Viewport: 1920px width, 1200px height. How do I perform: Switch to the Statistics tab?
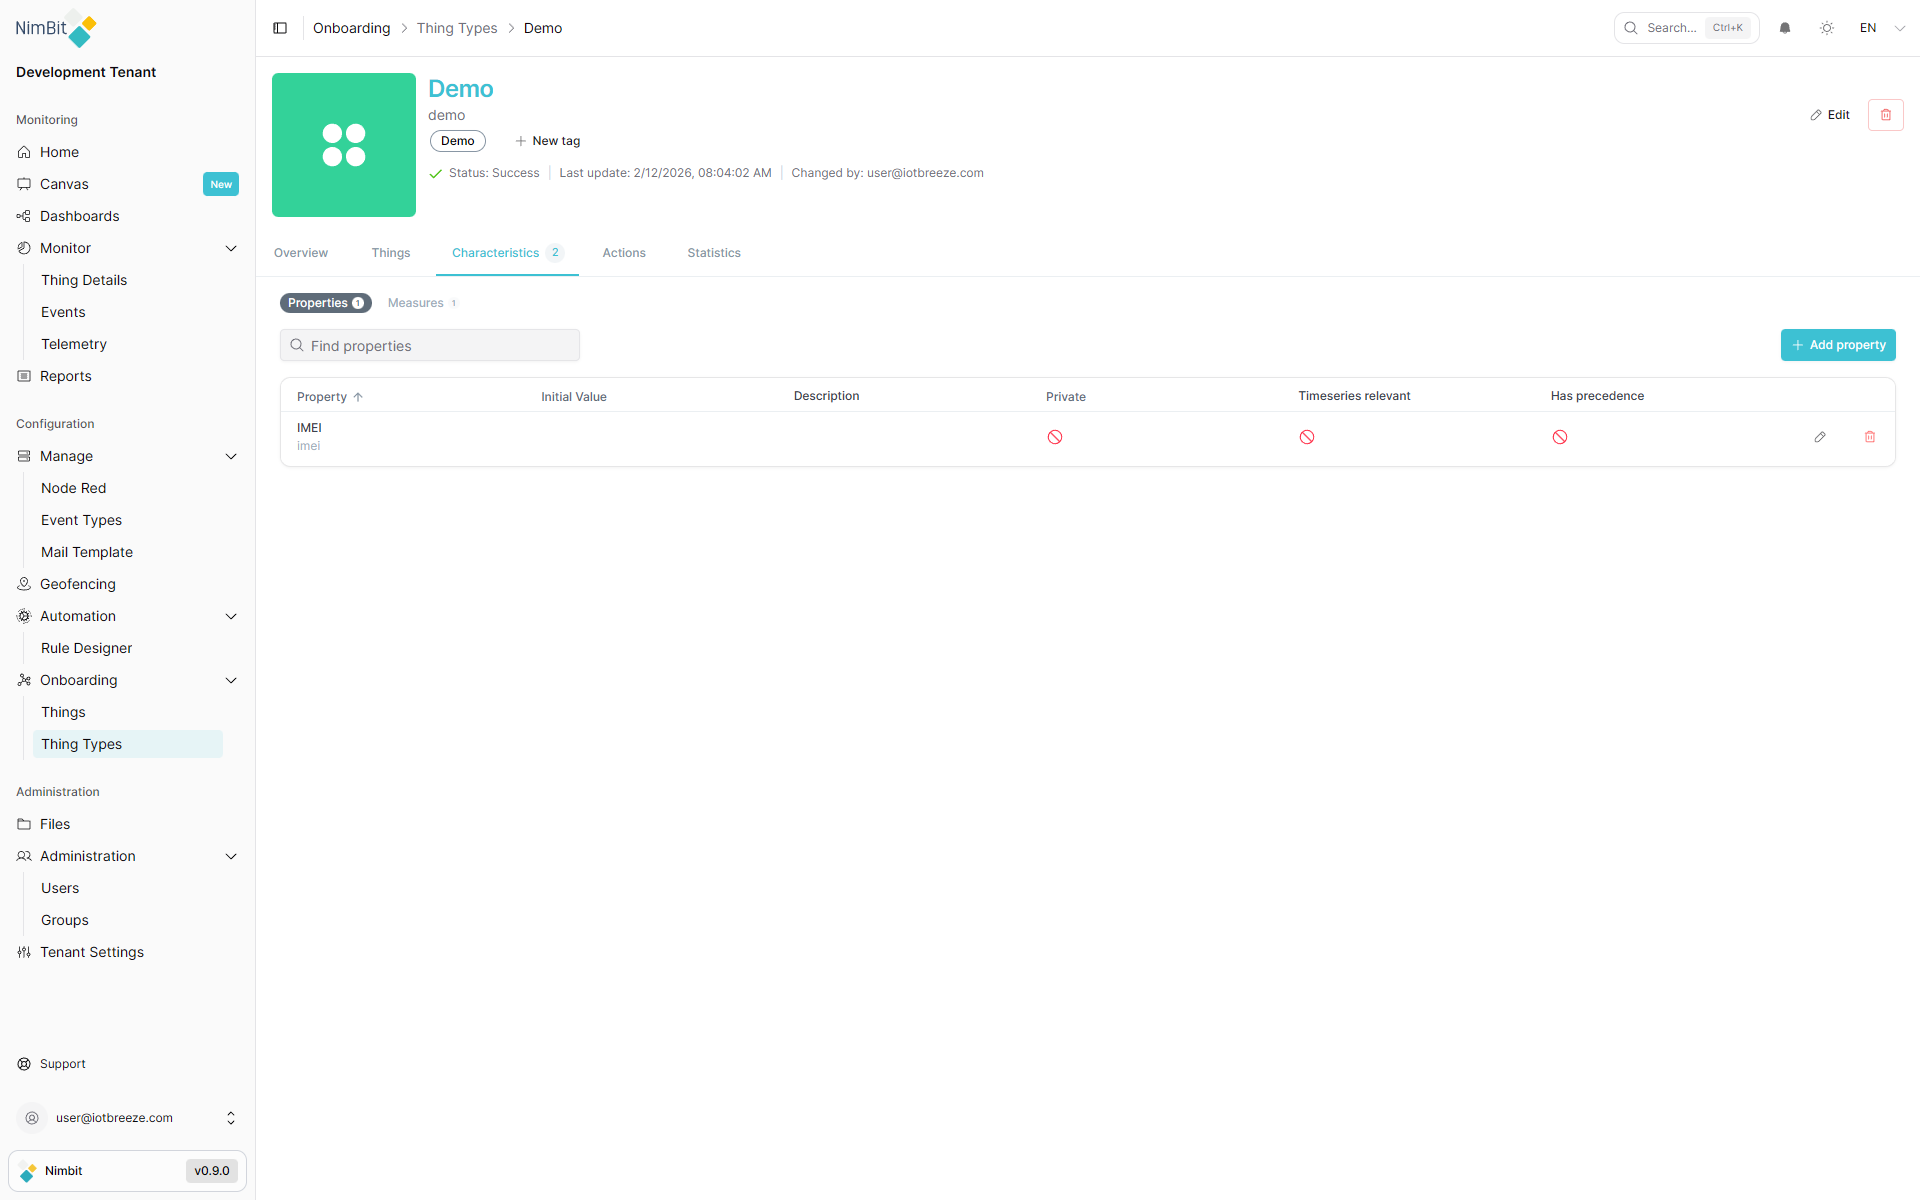[714, 253]
